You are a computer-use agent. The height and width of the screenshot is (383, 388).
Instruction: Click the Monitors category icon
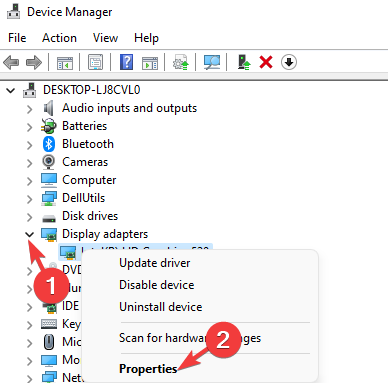pos(49,360)
